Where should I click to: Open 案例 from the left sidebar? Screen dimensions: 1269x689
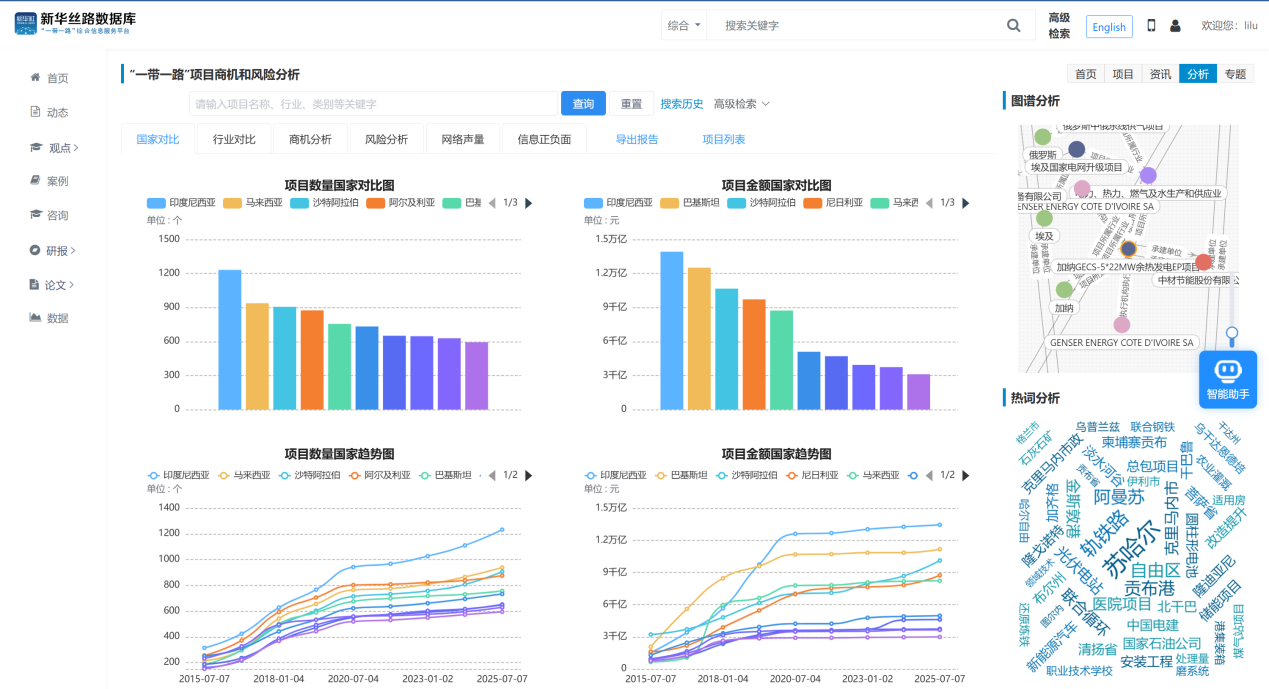tap(50, 181)
